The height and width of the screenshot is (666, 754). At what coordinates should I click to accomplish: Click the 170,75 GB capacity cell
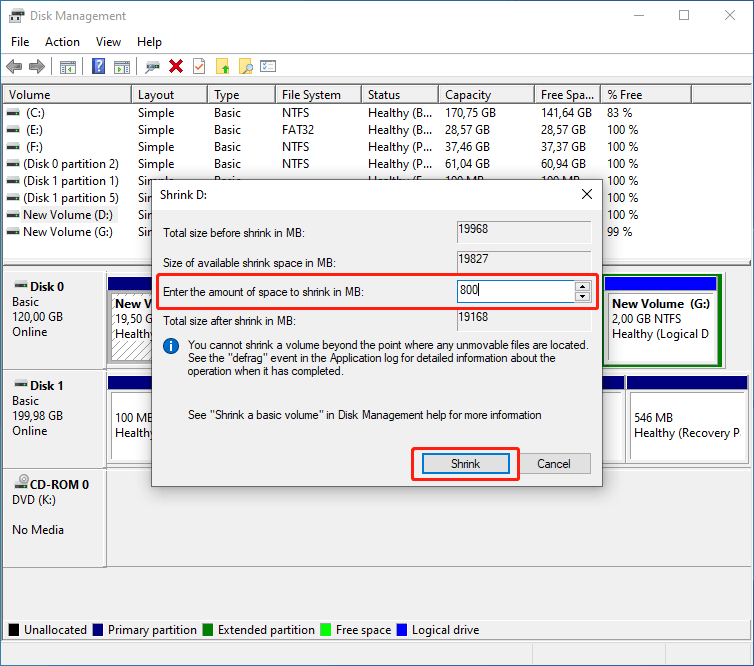[470, 113]
